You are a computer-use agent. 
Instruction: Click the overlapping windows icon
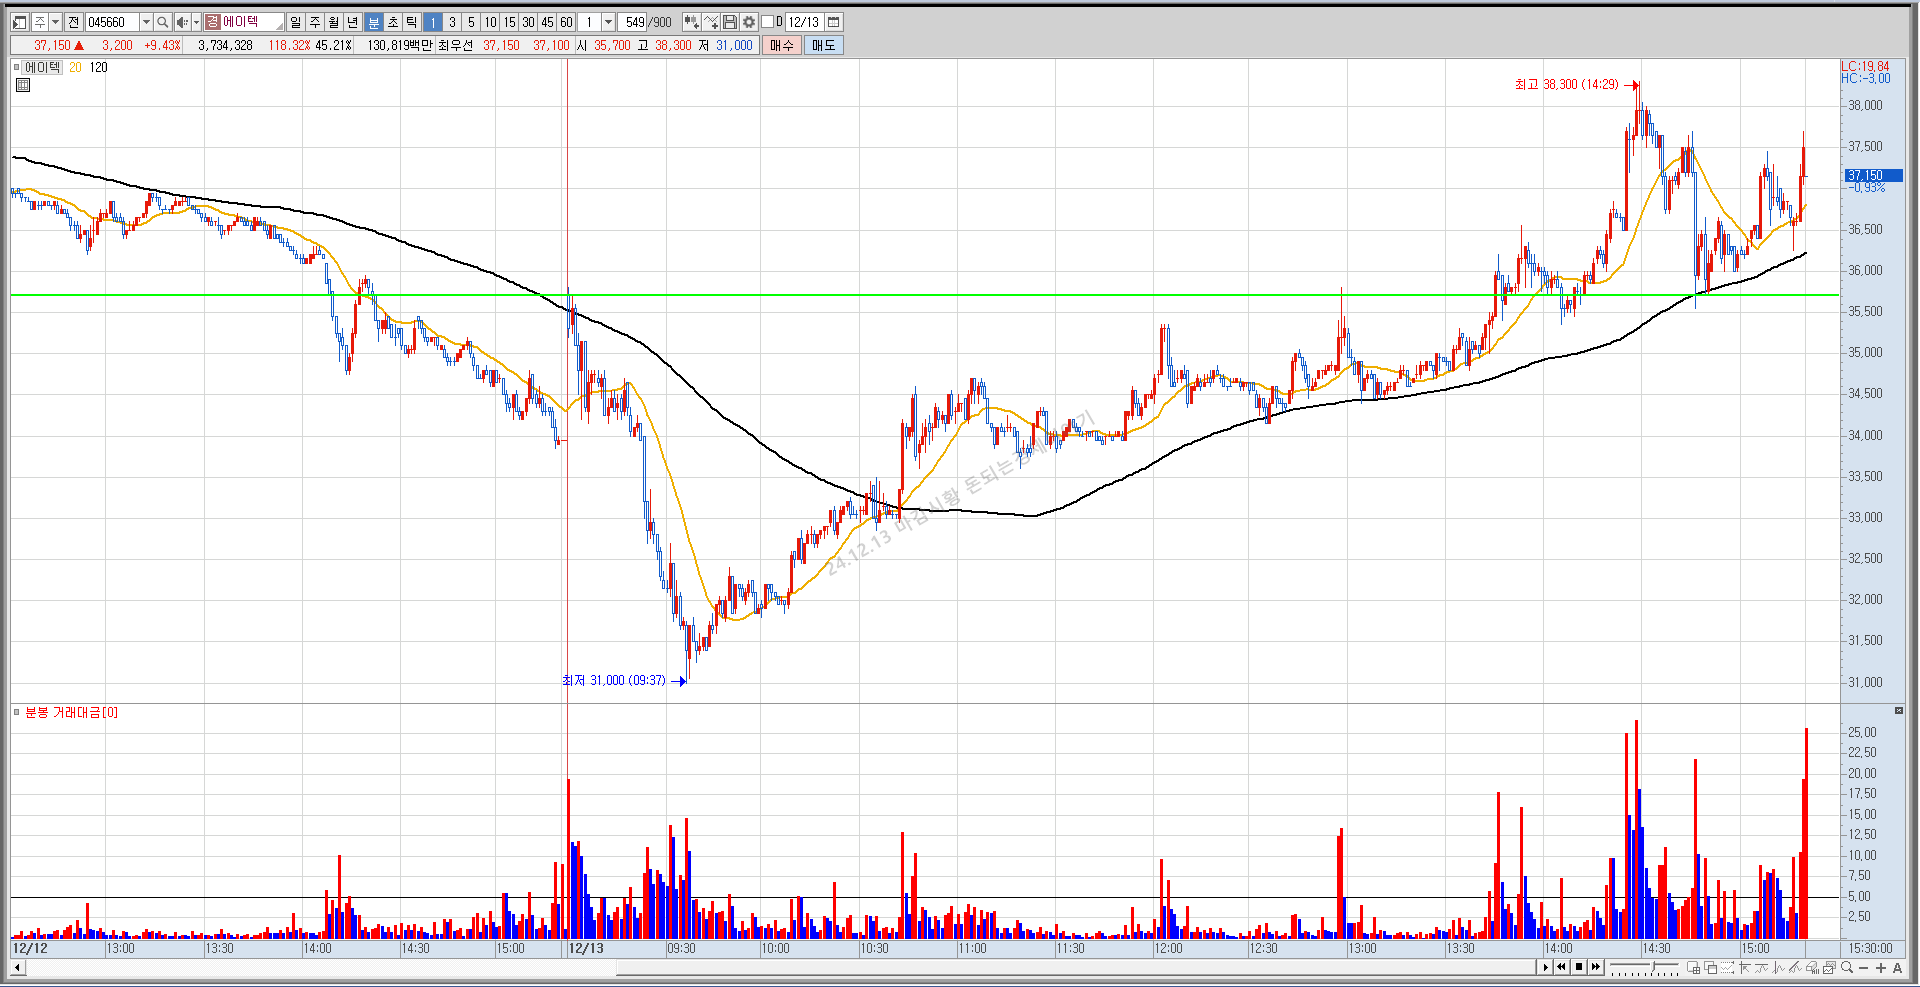tap(1711, 968)
